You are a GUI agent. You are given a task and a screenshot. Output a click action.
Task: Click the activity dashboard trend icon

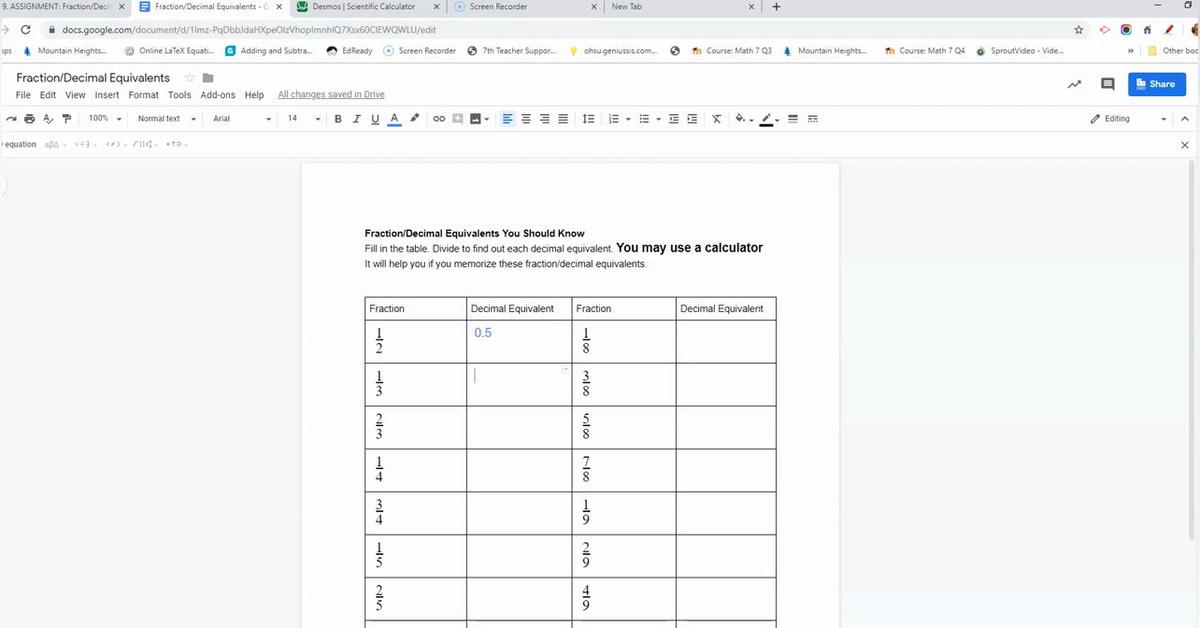point(1075,84)
